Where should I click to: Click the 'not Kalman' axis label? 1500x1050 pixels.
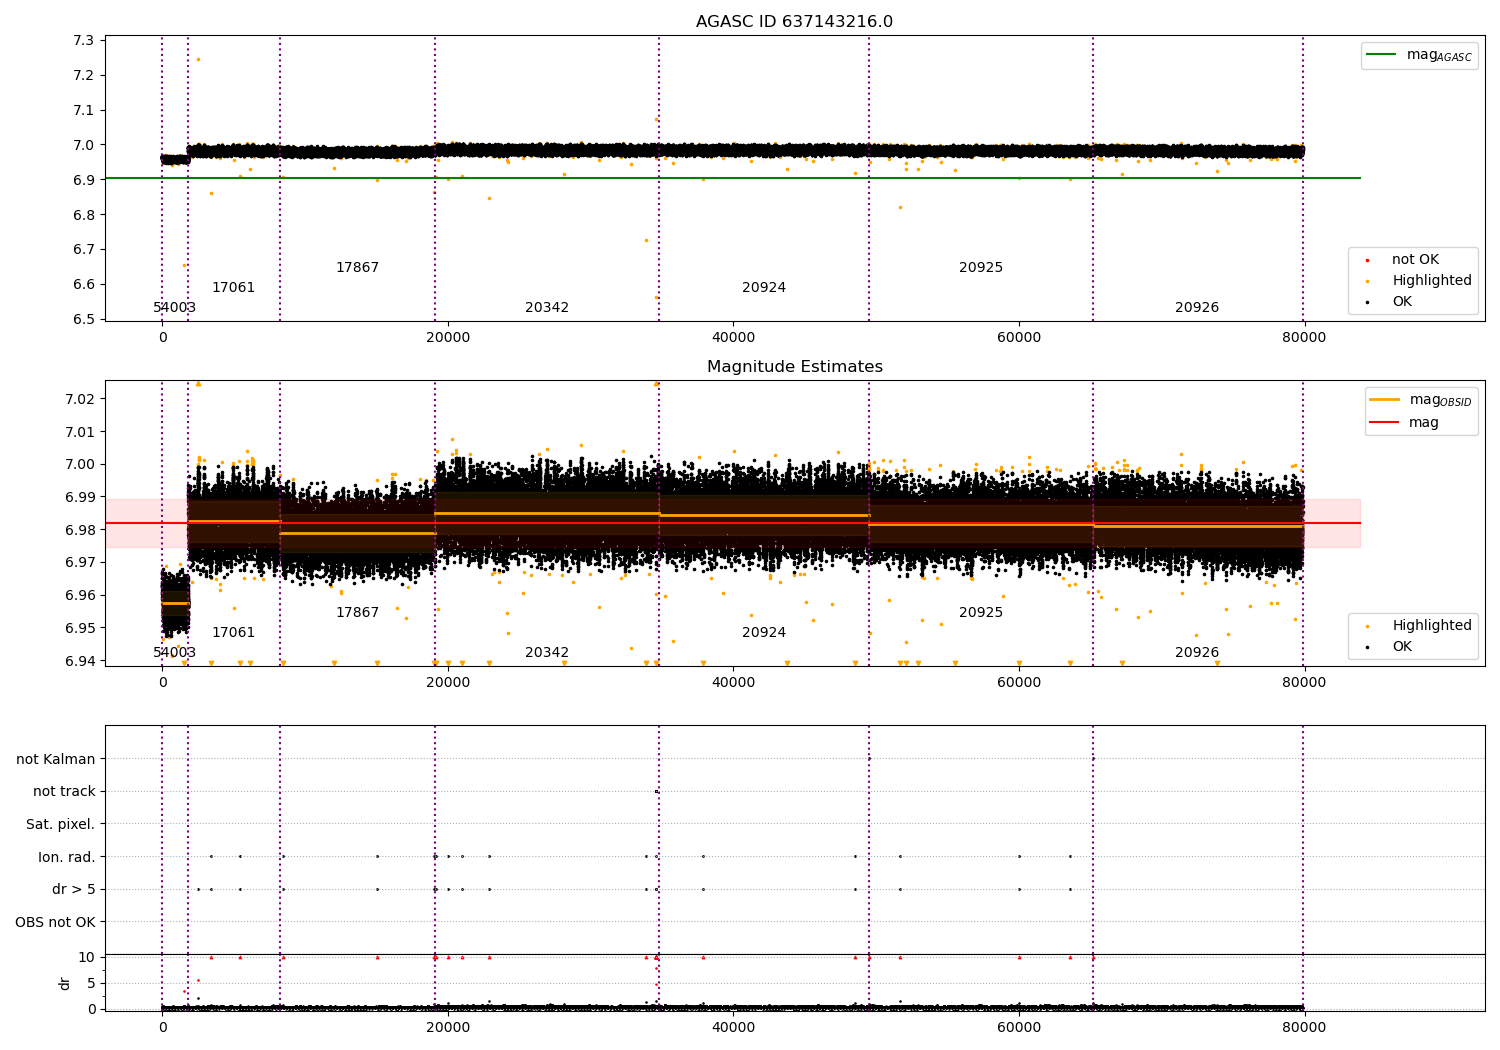pyautogui.click(x=56, y=759)
